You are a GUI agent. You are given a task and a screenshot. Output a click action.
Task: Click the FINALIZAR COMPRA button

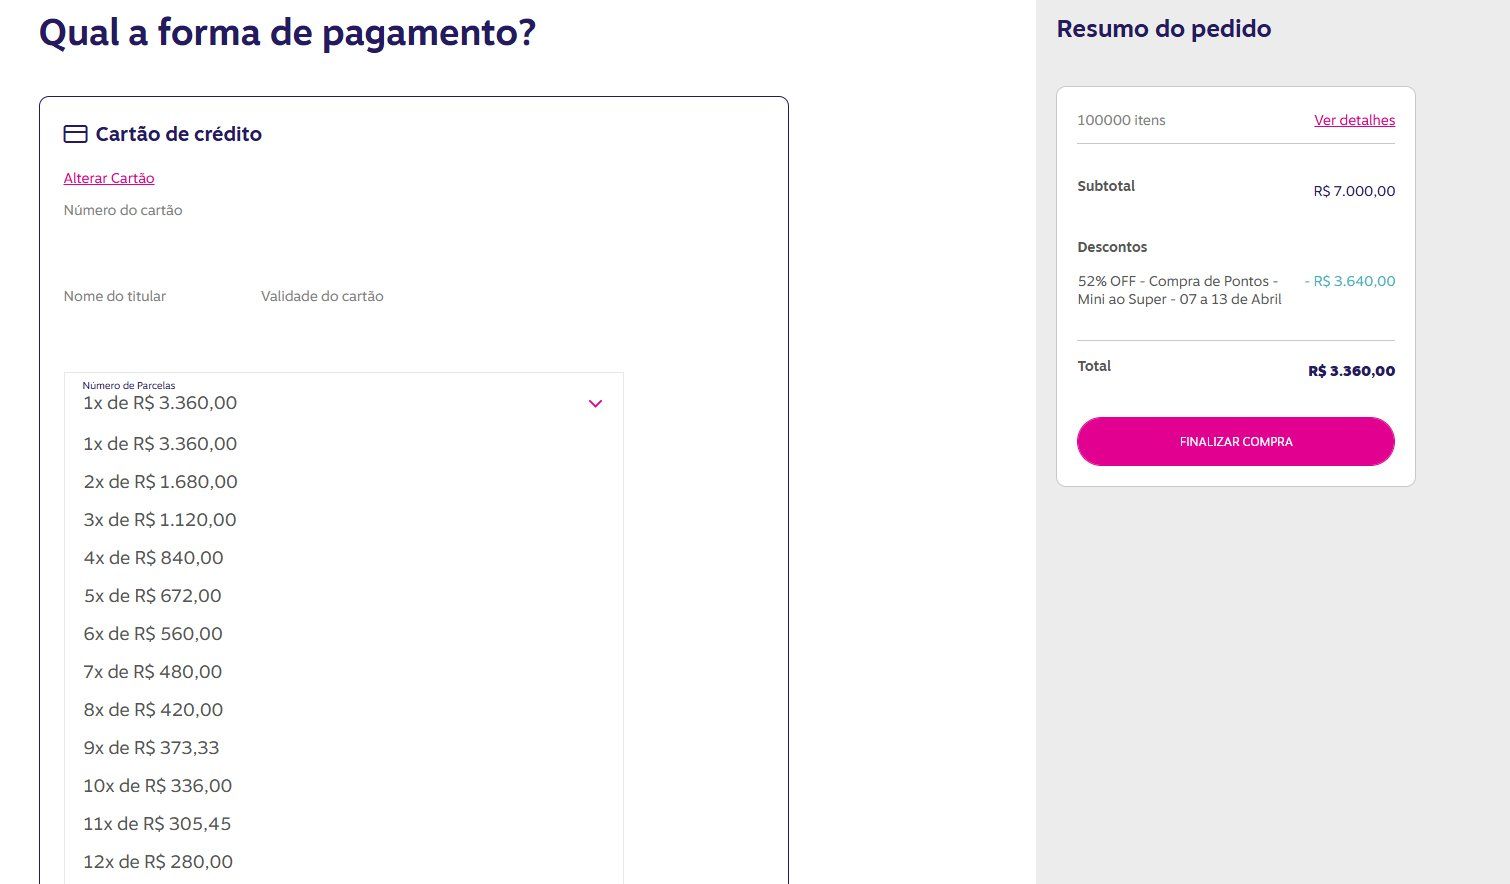tap(1236, 441)
